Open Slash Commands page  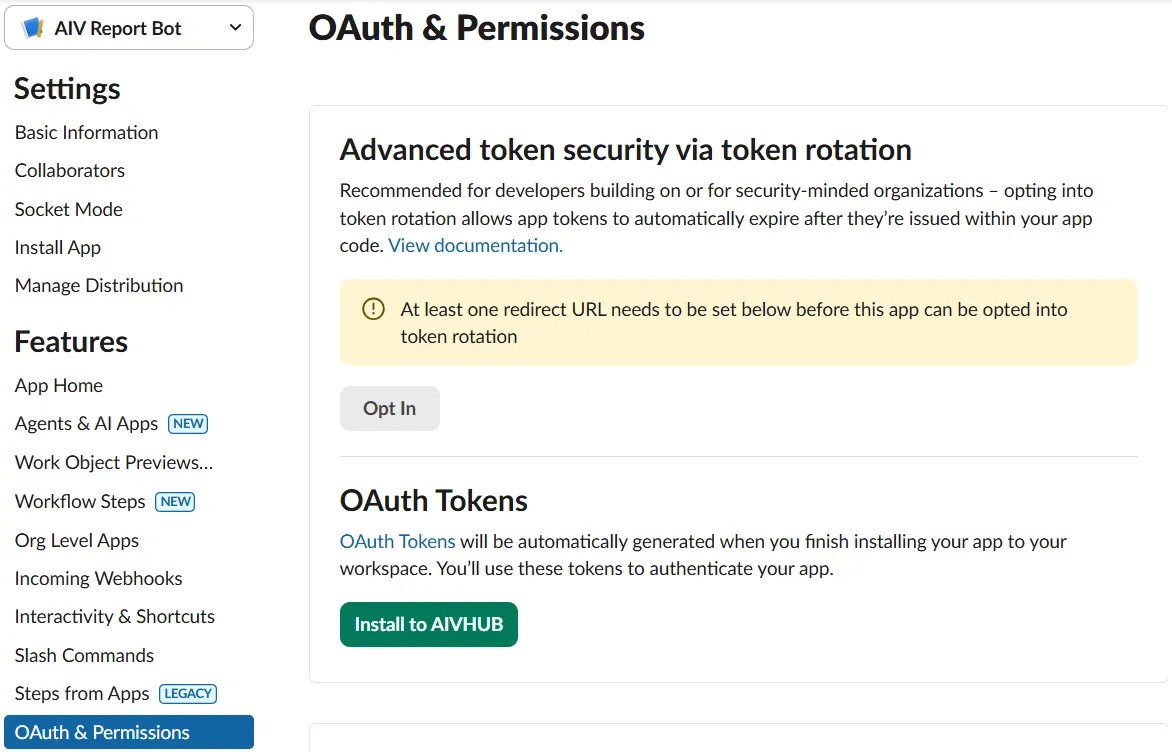[x=84, y=655]
